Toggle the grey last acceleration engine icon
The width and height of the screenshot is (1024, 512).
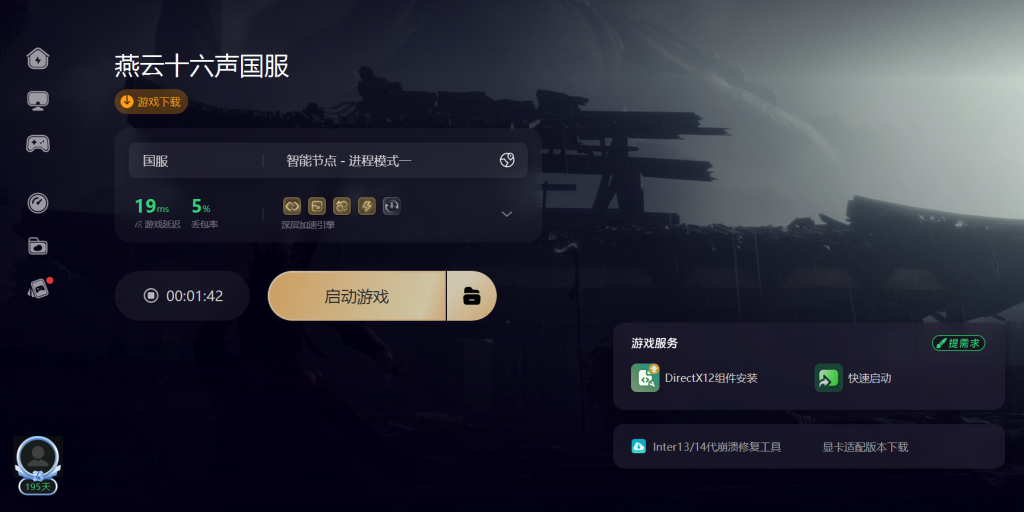point(392,206)
